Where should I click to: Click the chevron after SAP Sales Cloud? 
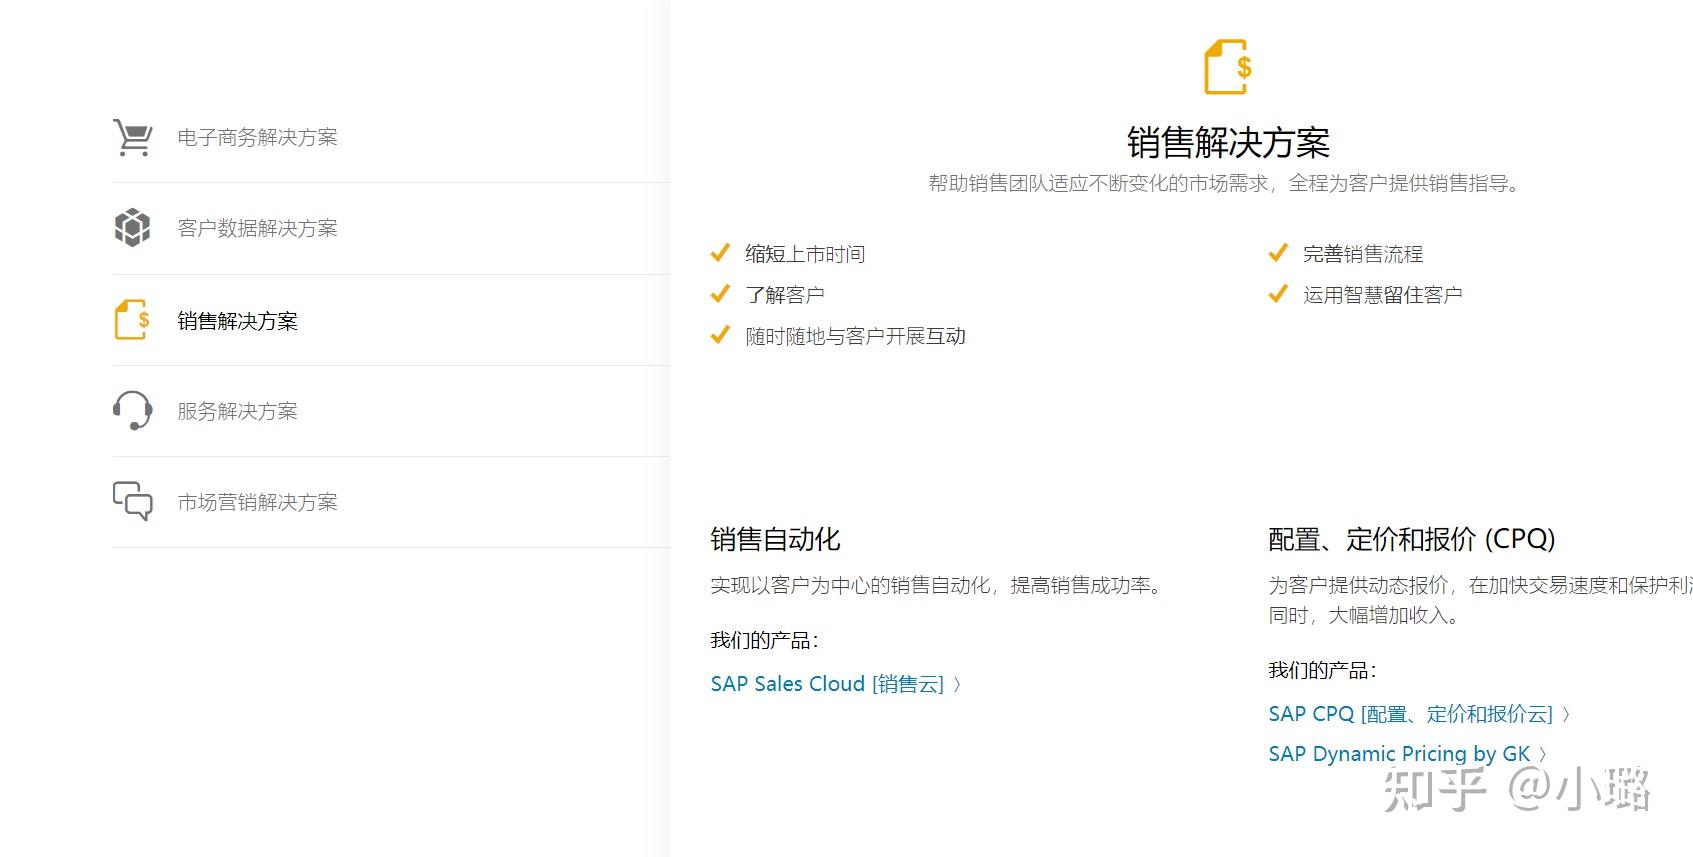(957, 685)
